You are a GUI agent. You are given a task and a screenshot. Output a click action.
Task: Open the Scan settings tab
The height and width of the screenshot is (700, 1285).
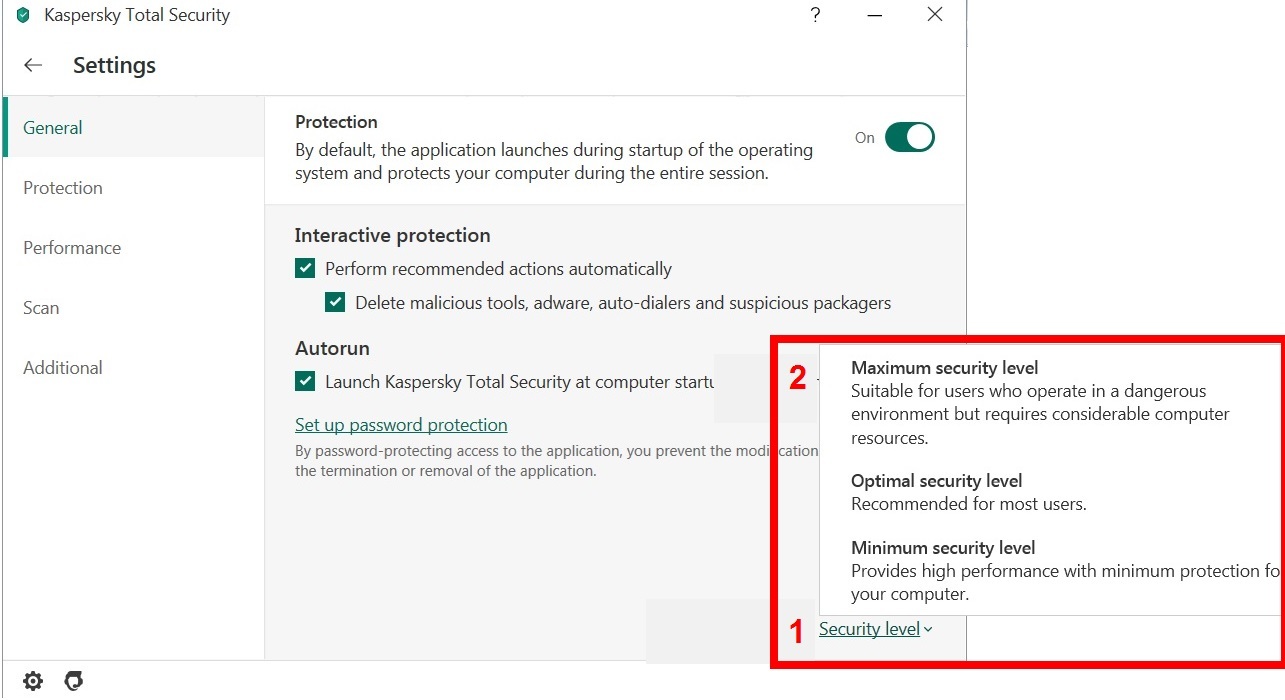pyautogui.click(x=41, y=308)
